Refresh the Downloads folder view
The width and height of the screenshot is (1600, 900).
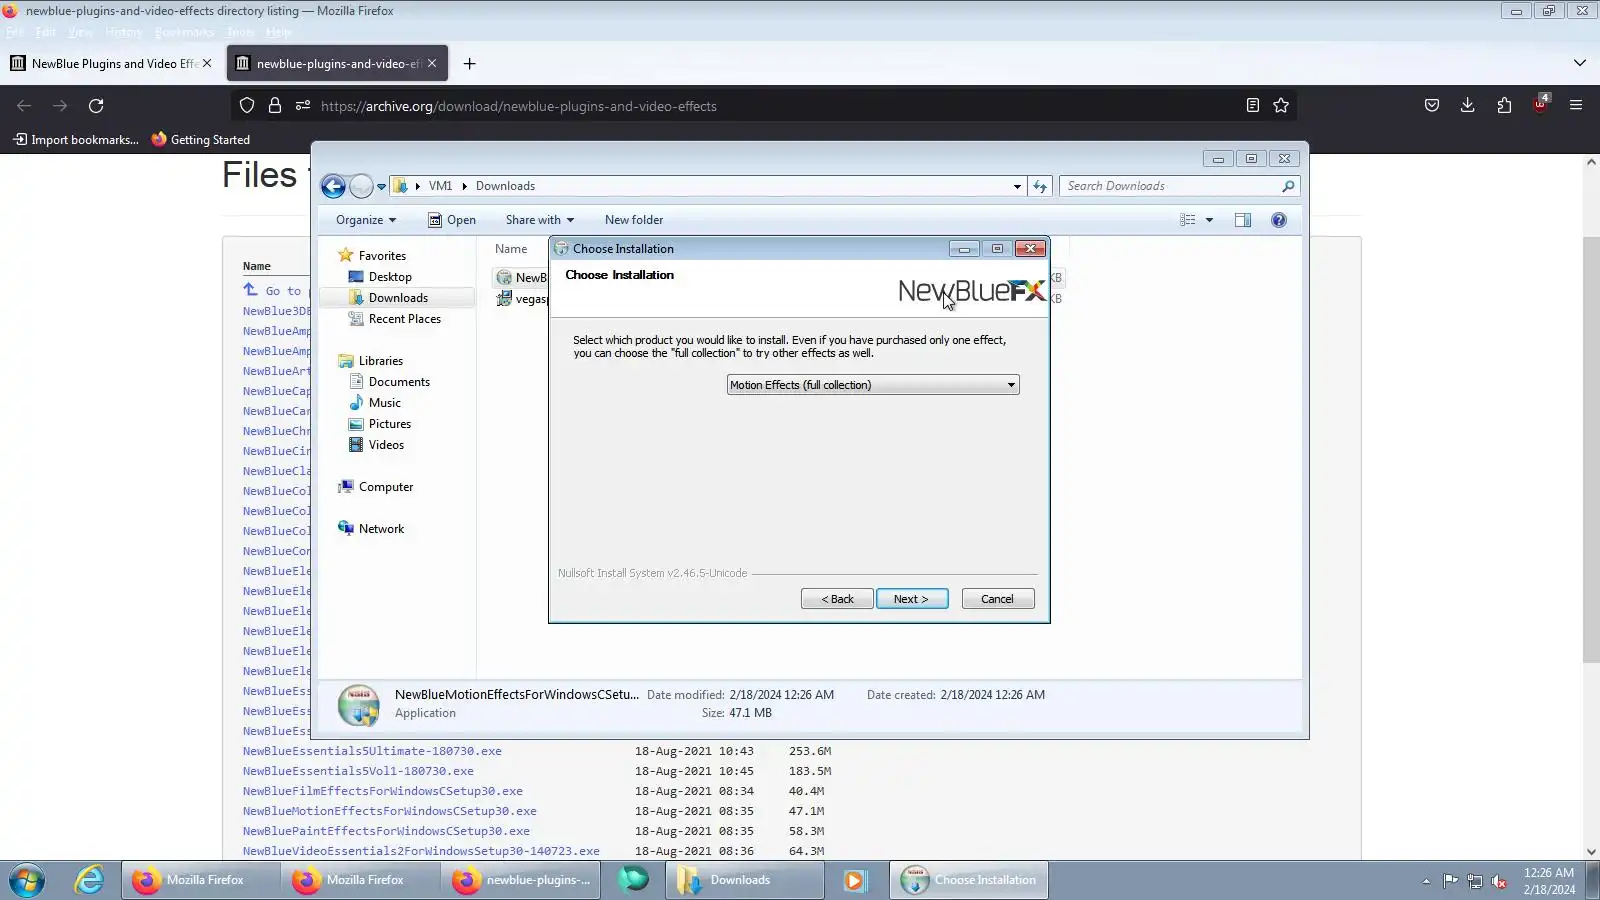(1040, 187)
